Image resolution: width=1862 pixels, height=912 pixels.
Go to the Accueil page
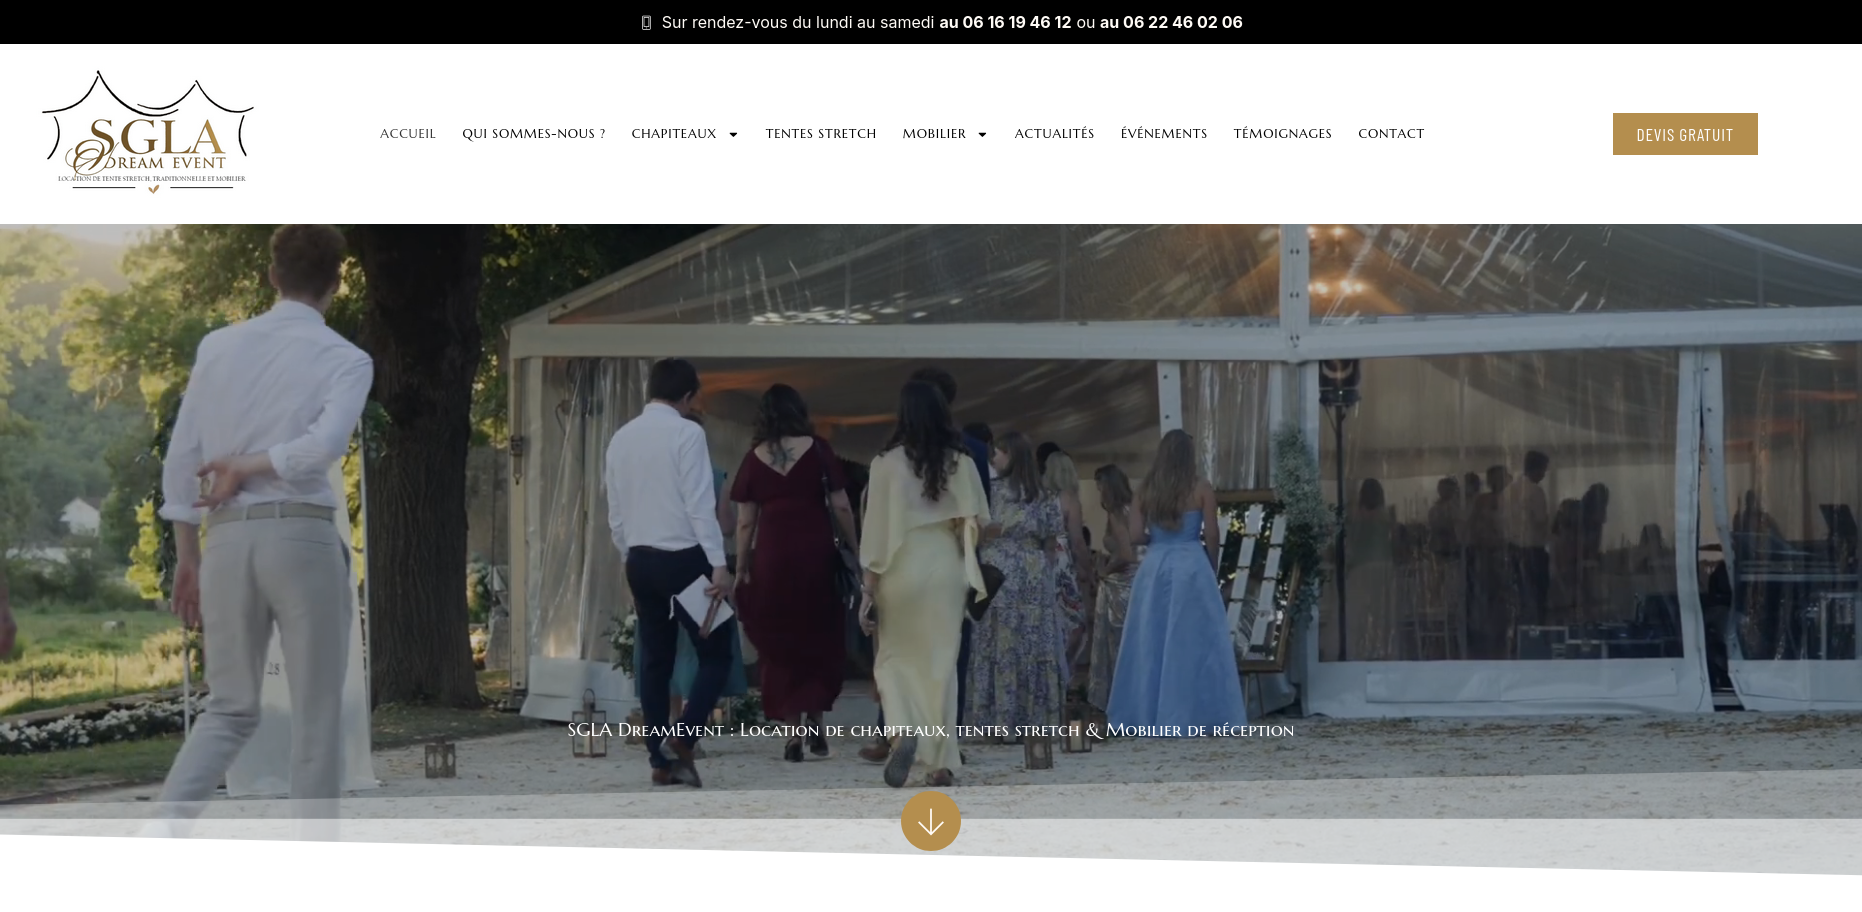click(407, 134)
